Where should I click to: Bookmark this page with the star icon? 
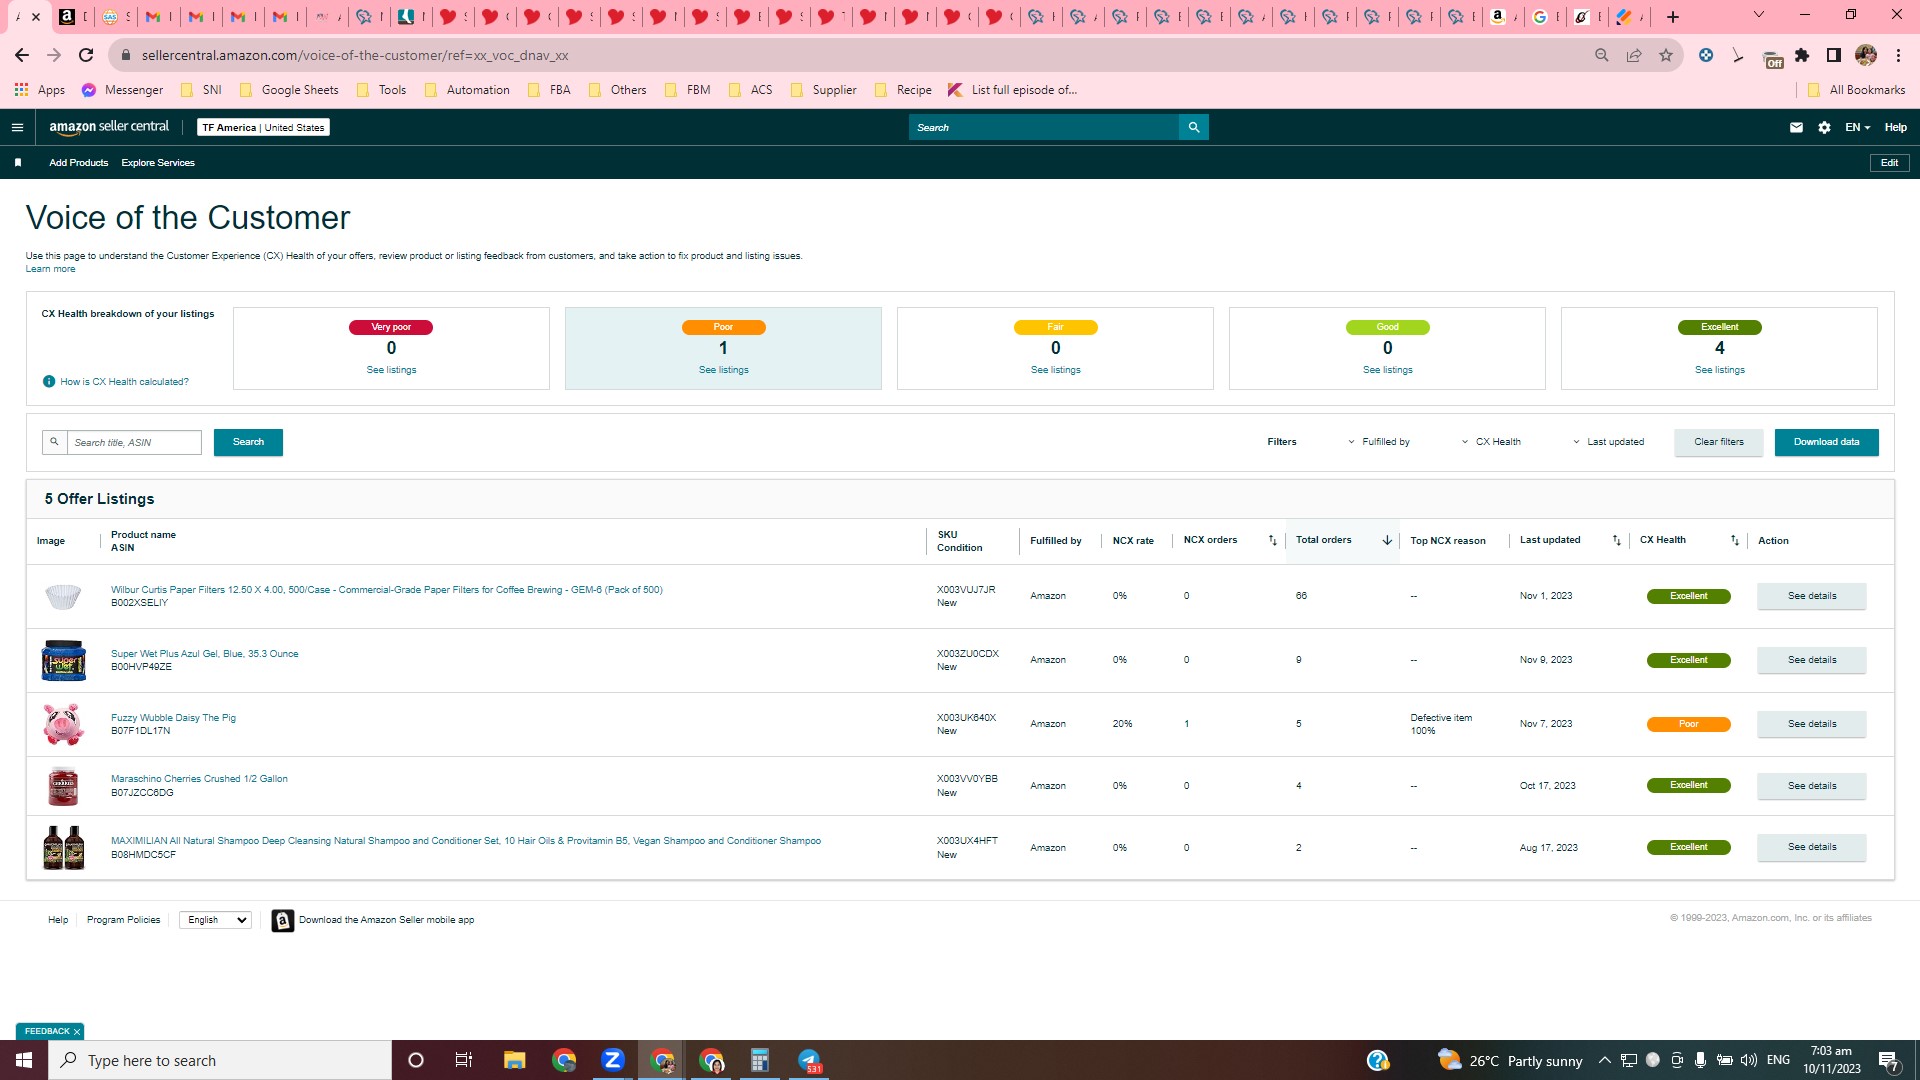tap(1665, 55)
